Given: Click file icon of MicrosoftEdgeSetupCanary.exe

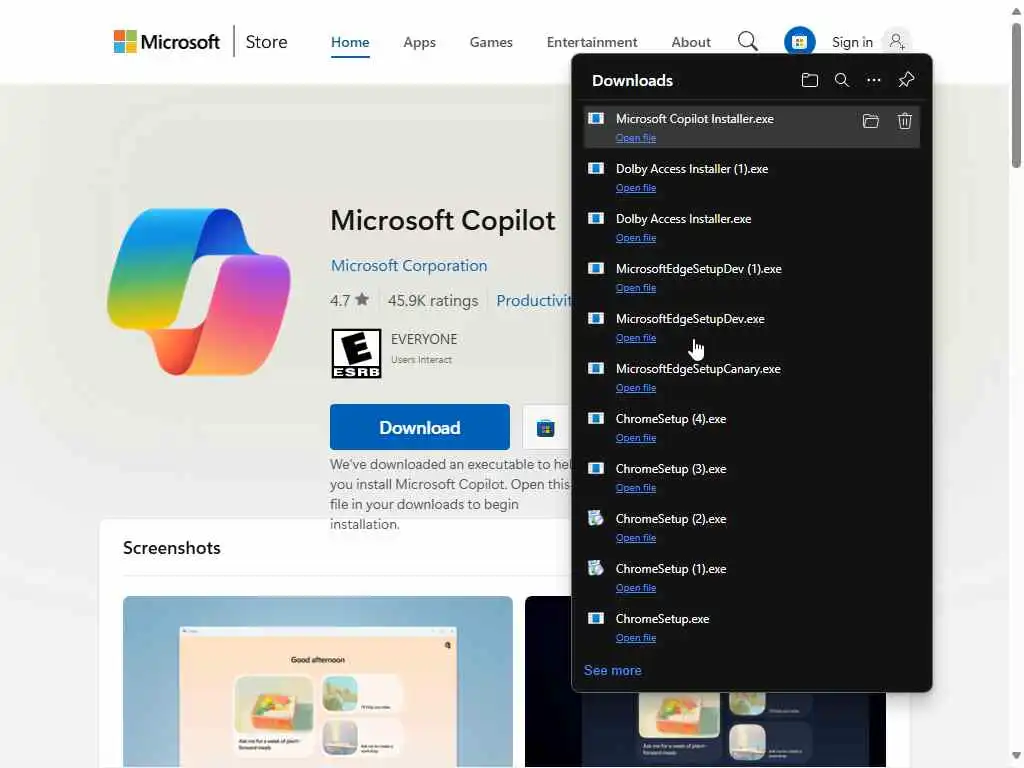Looking at the screenshot, I should click(x=596, y=368).
